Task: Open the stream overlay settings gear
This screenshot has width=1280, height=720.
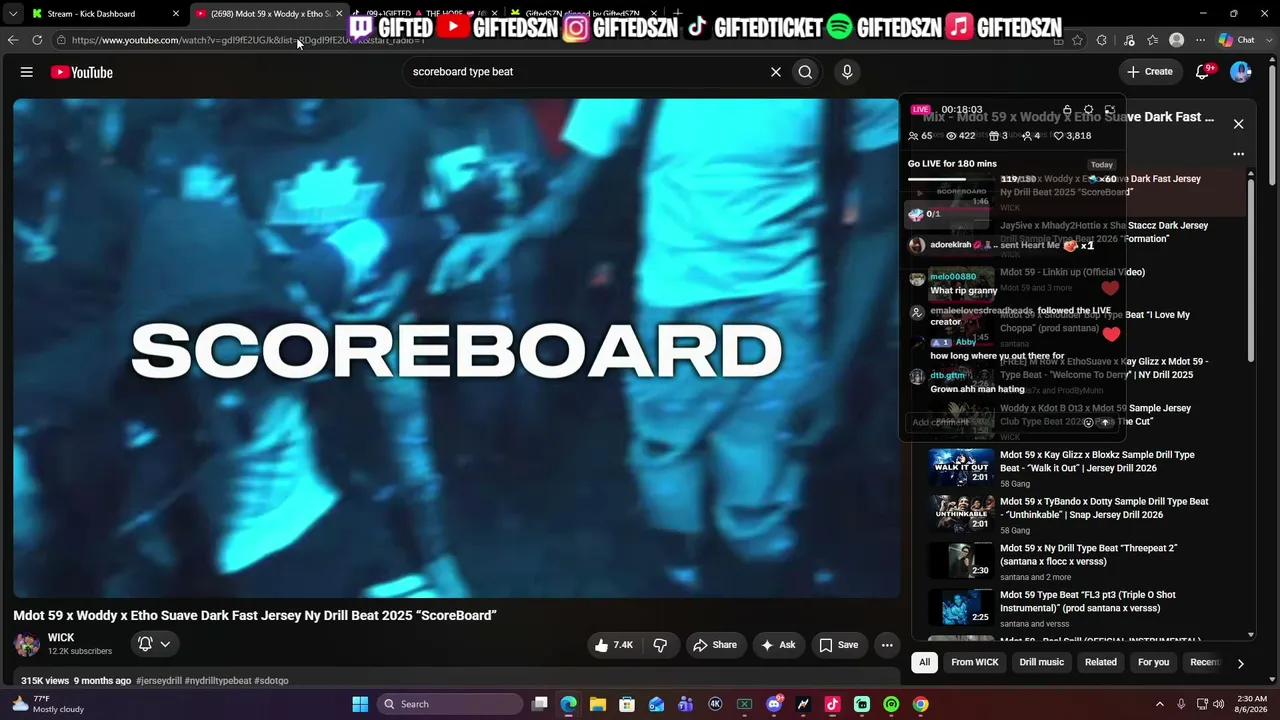Action: 1089,110
